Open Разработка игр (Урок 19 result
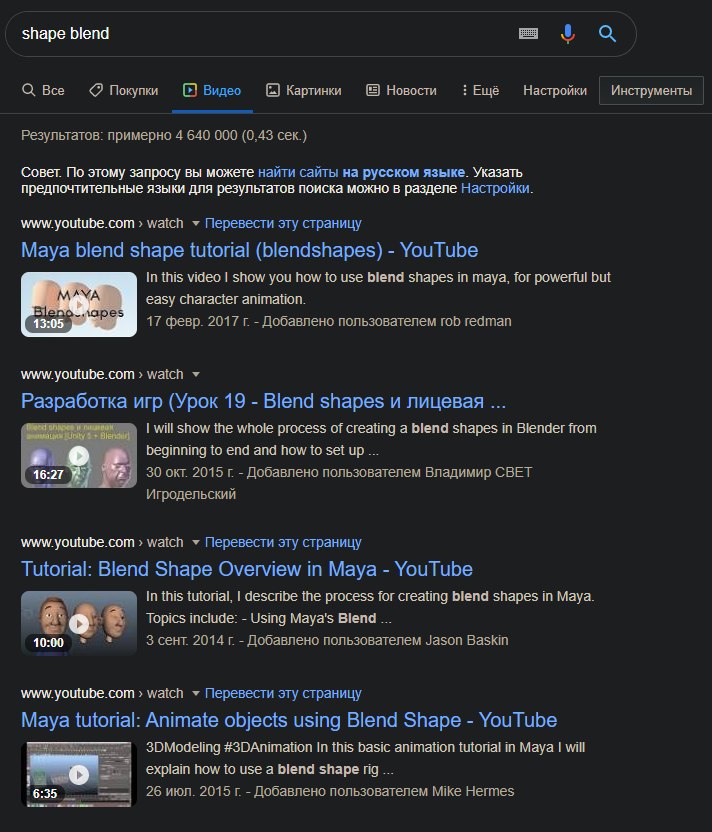The width and height of the screenshot is (712, 832). pos(264,402)
